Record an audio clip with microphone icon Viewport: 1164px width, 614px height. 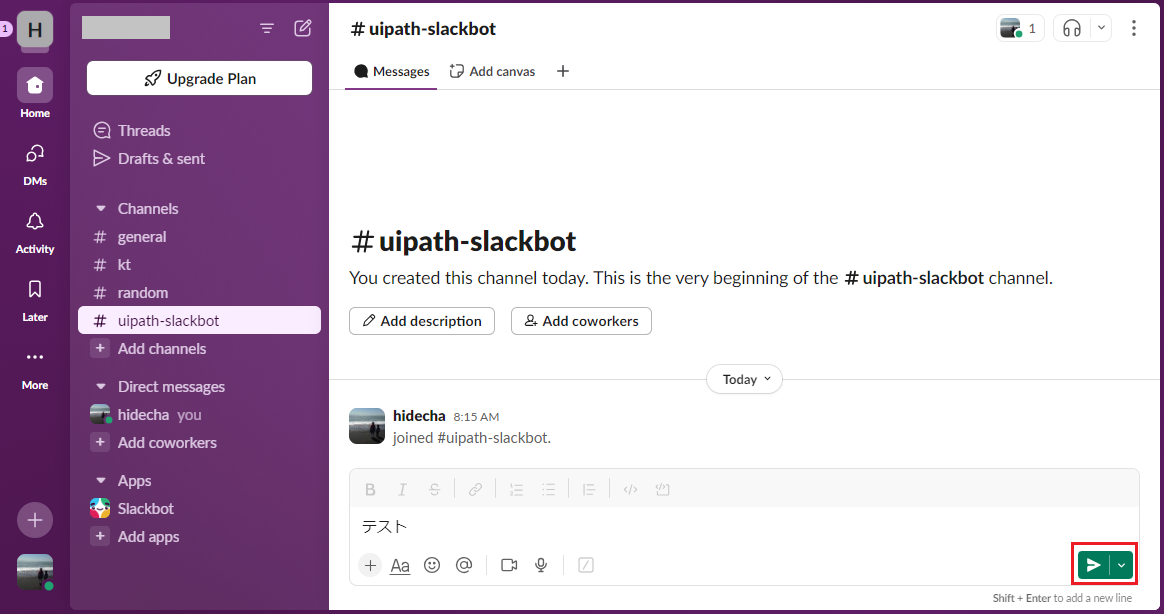pos(541,565)
